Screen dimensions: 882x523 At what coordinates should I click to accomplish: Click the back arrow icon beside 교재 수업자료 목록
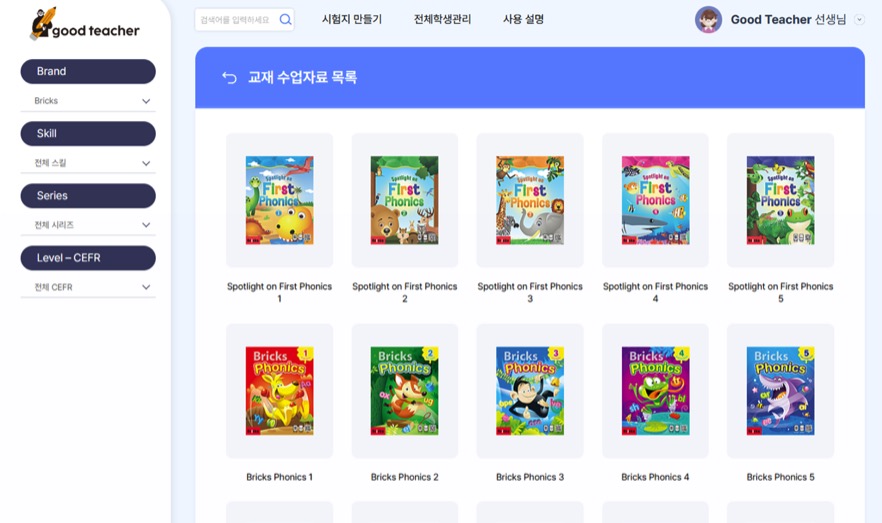pyautogui.click(x=229, y=78)
